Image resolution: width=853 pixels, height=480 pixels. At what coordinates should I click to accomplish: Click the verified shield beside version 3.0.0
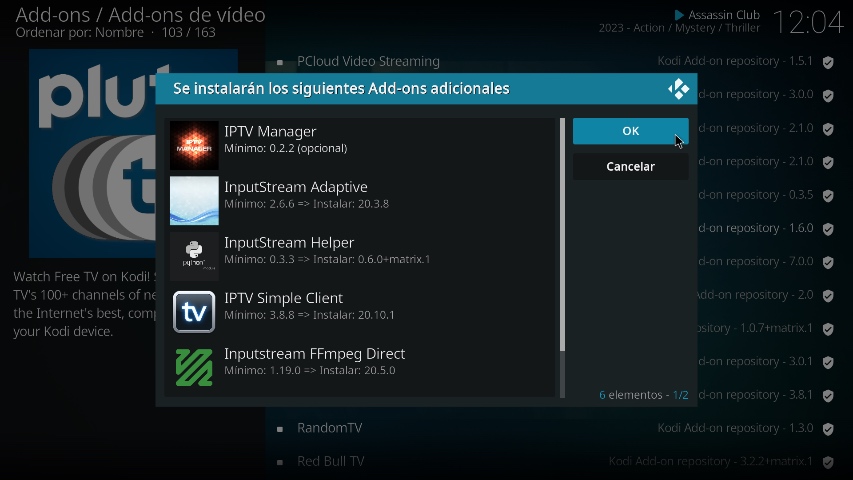click(x=828, y=96)
